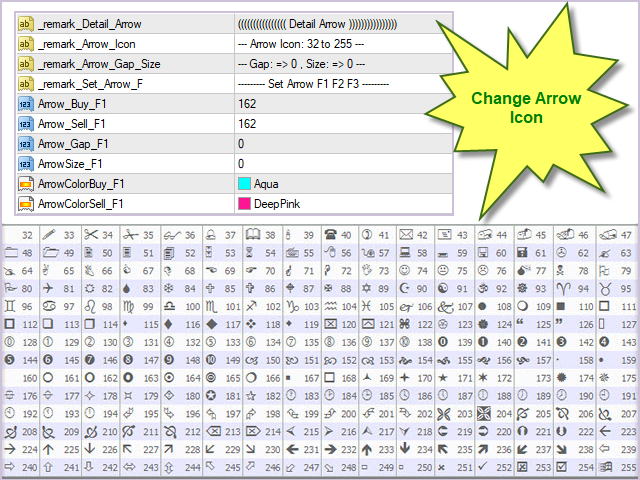This screenshot has width=640, height=480.
Task: Open the Aqua color swatch for ArrowColorBuy_F1
Action: point(244,183)
